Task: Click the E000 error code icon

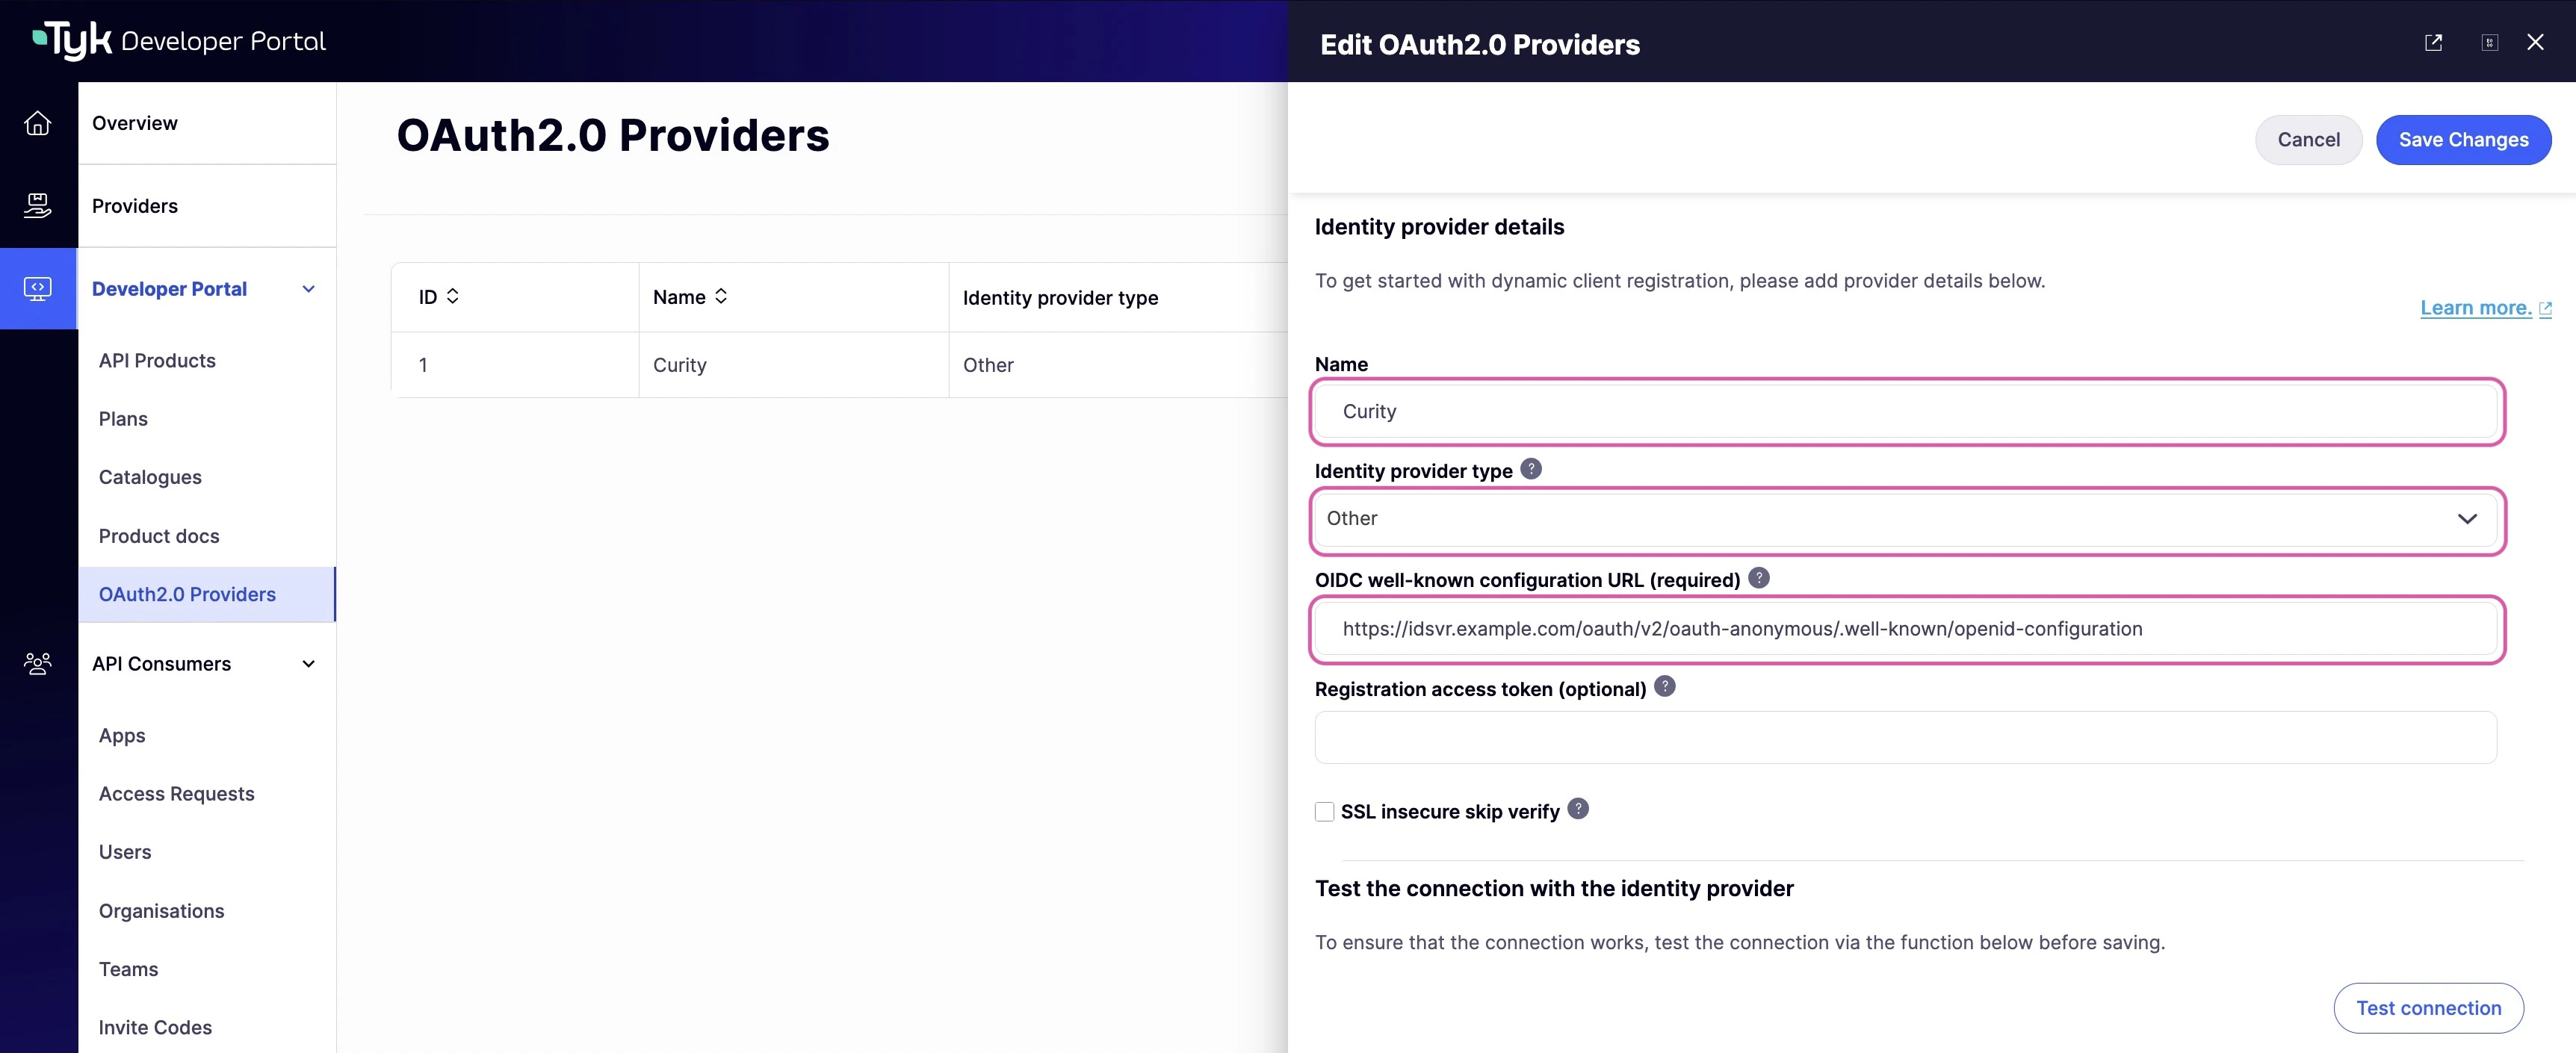Action: click(2490, 42)
